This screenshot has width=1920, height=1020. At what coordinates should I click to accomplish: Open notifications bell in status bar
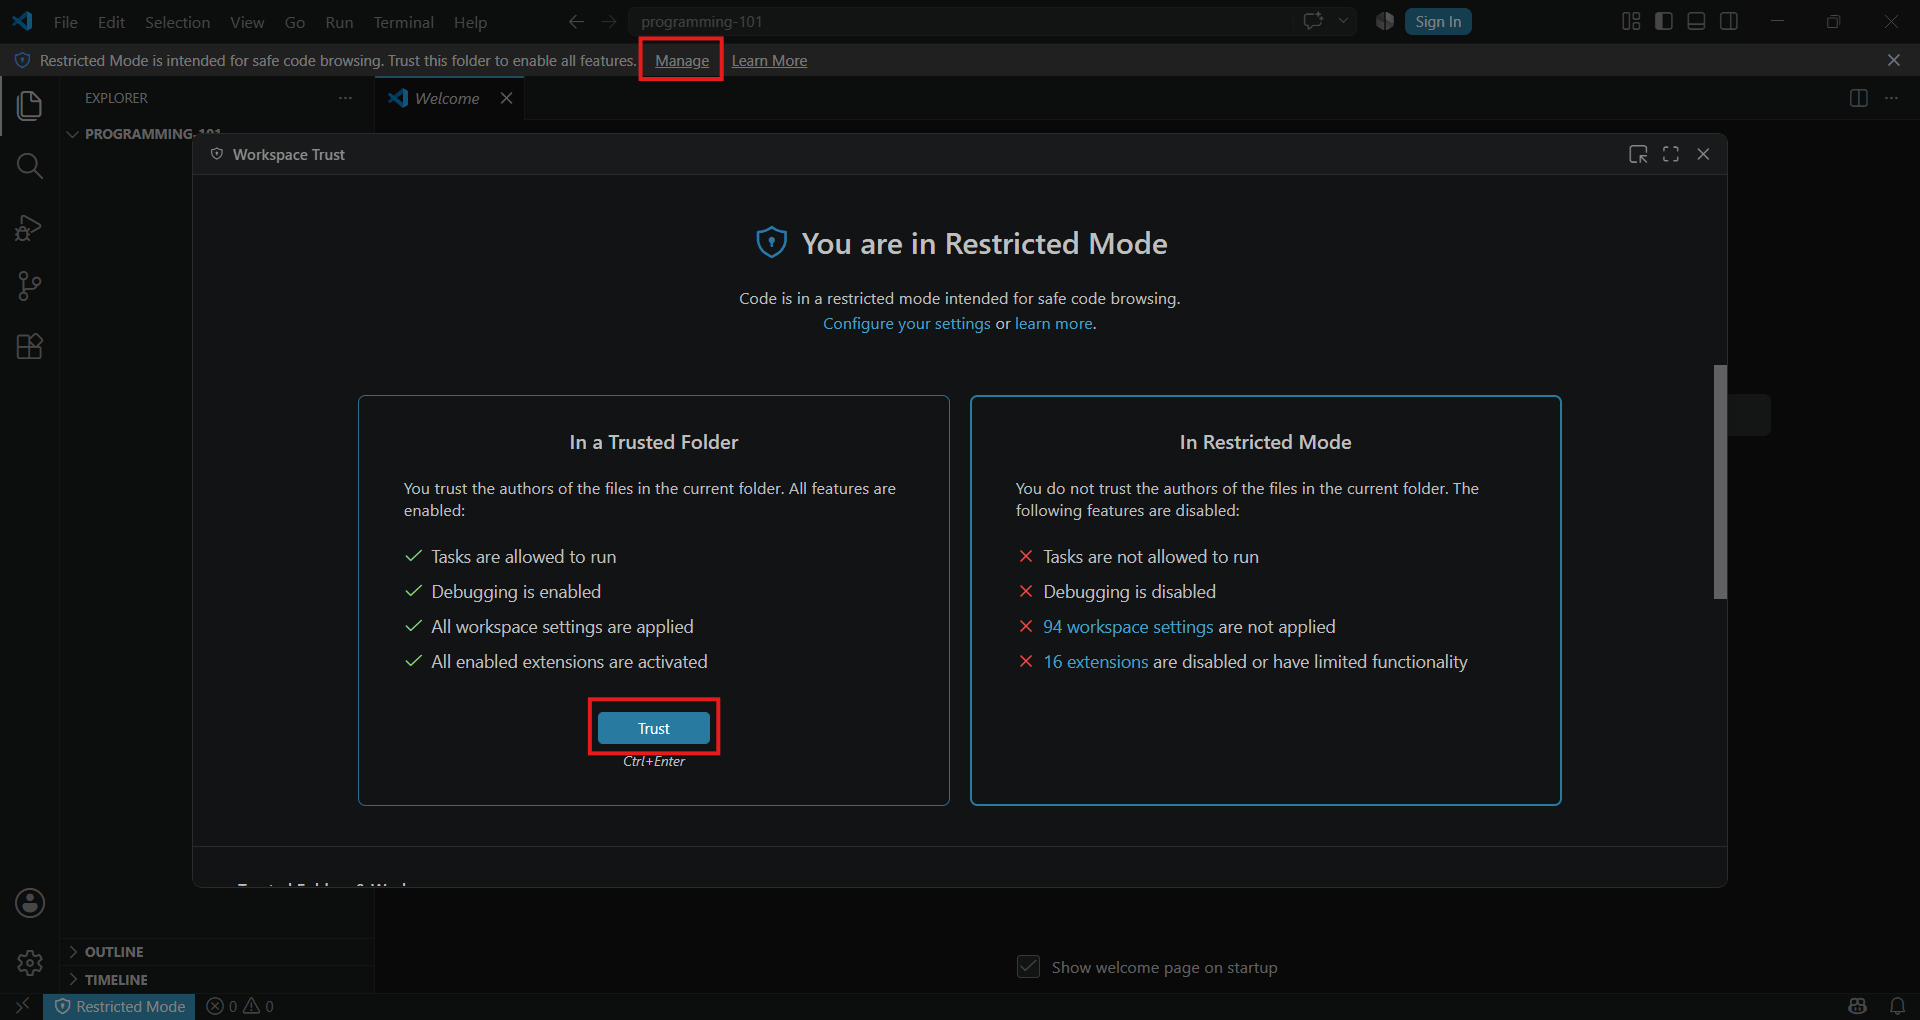pos(1897,1006)
